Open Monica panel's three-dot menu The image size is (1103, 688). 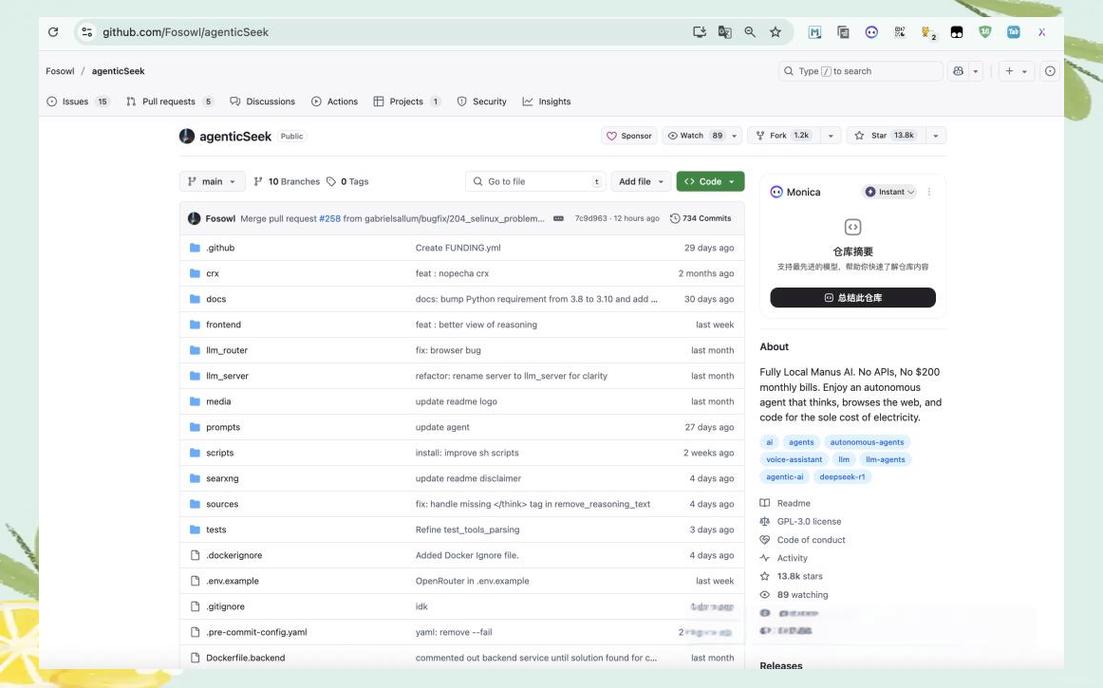click(x=929, y=192)
